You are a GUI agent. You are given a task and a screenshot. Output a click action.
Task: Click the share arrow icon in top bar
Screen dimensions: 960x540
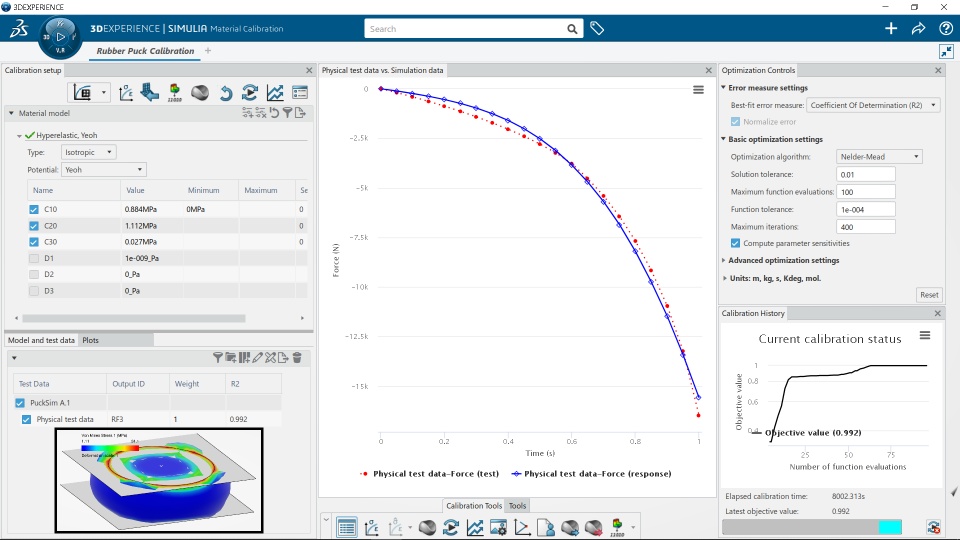click(918, 28)
